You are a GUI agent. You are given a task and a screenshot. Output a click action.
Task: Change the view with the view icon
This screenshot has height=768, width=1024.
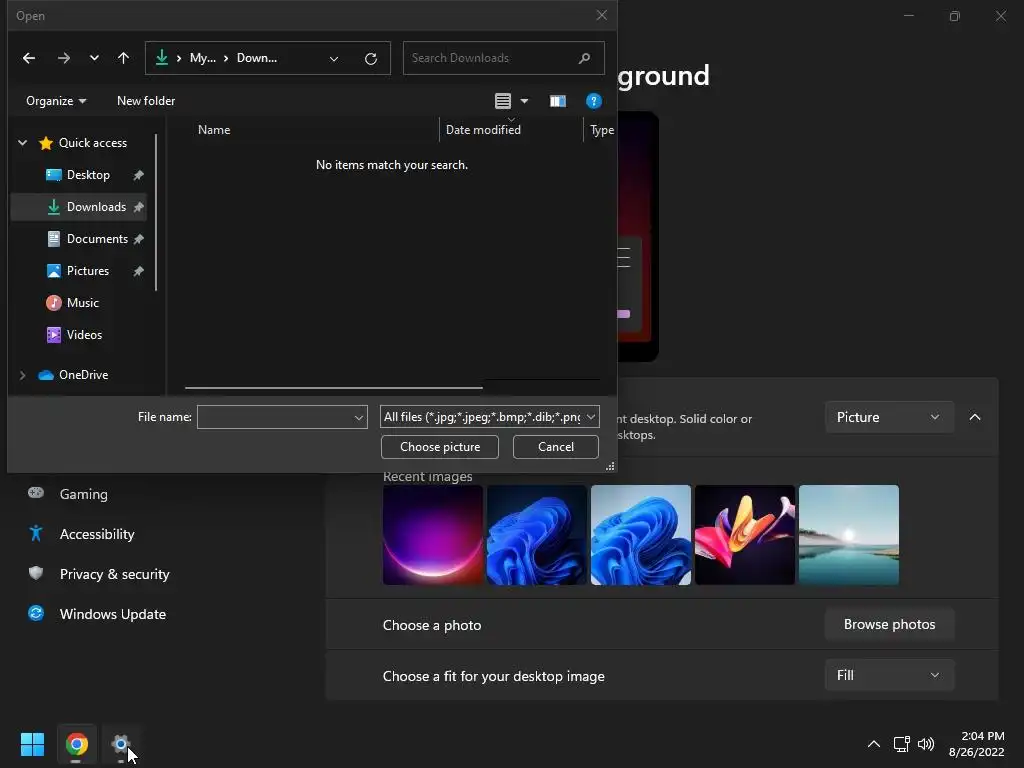pos(502,101)
